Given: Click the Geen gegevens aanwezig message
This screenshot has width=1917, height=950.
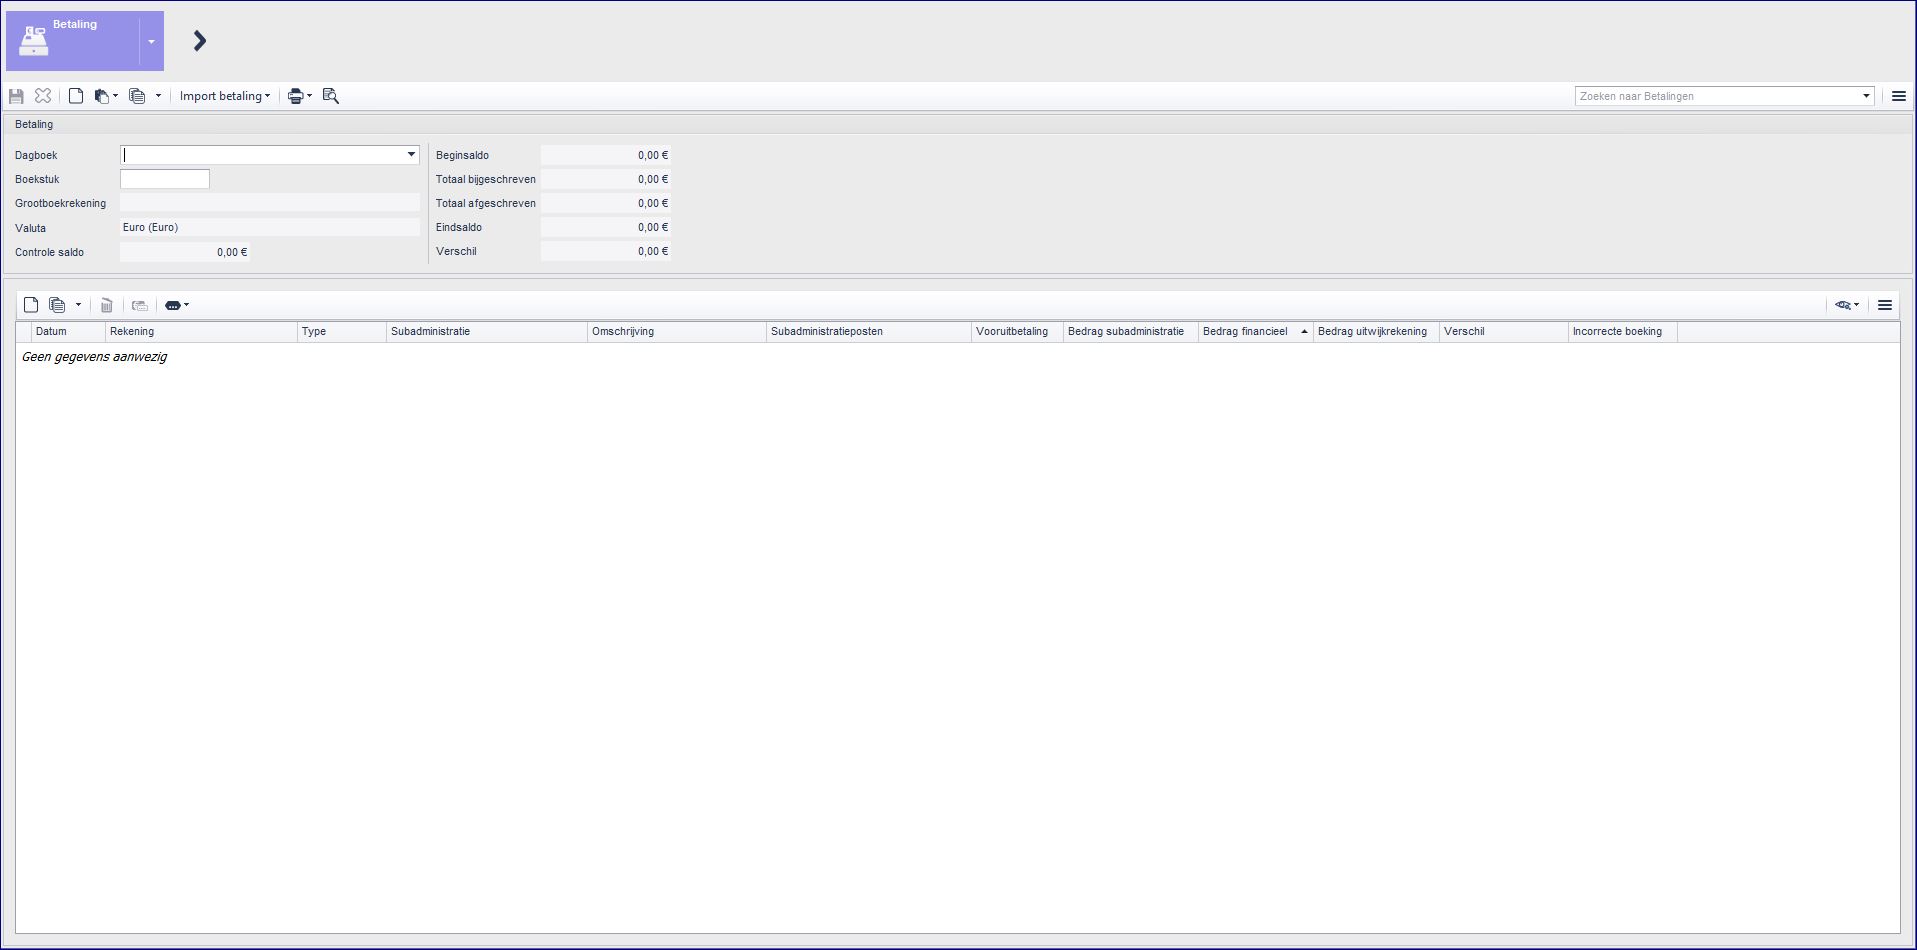Looking at the screenshot, I should (x=94, y=357).
